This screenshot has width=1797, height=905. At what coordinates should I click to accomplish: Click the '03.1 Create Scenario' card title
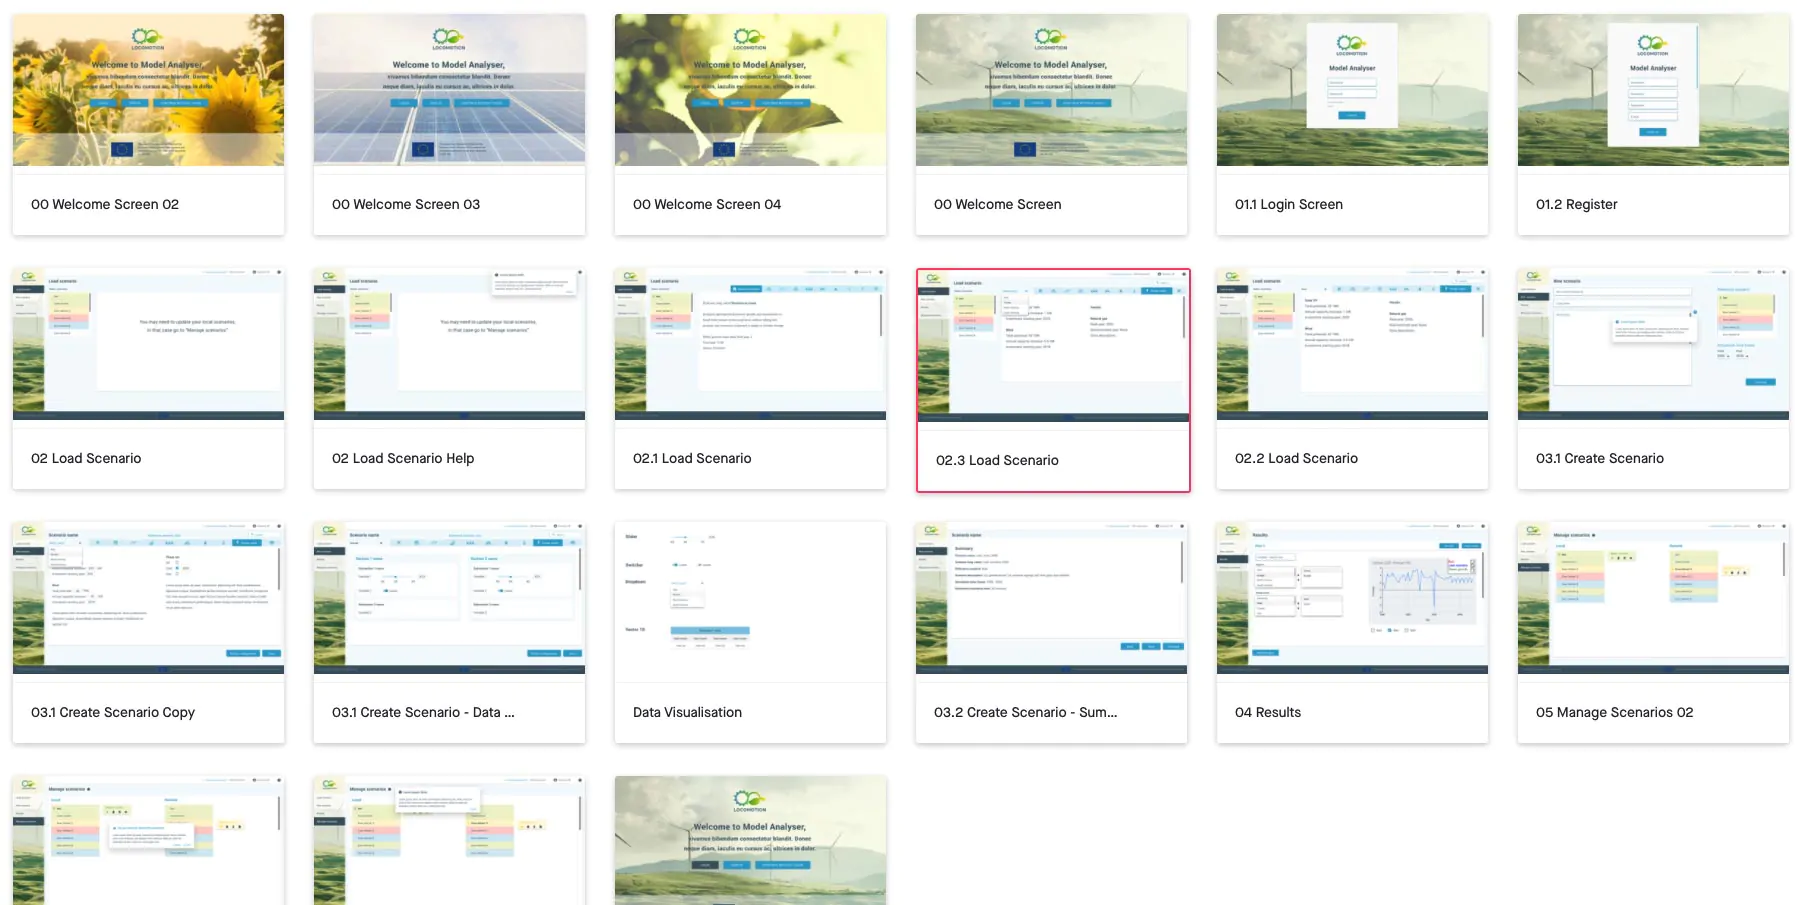point(1599,458)
